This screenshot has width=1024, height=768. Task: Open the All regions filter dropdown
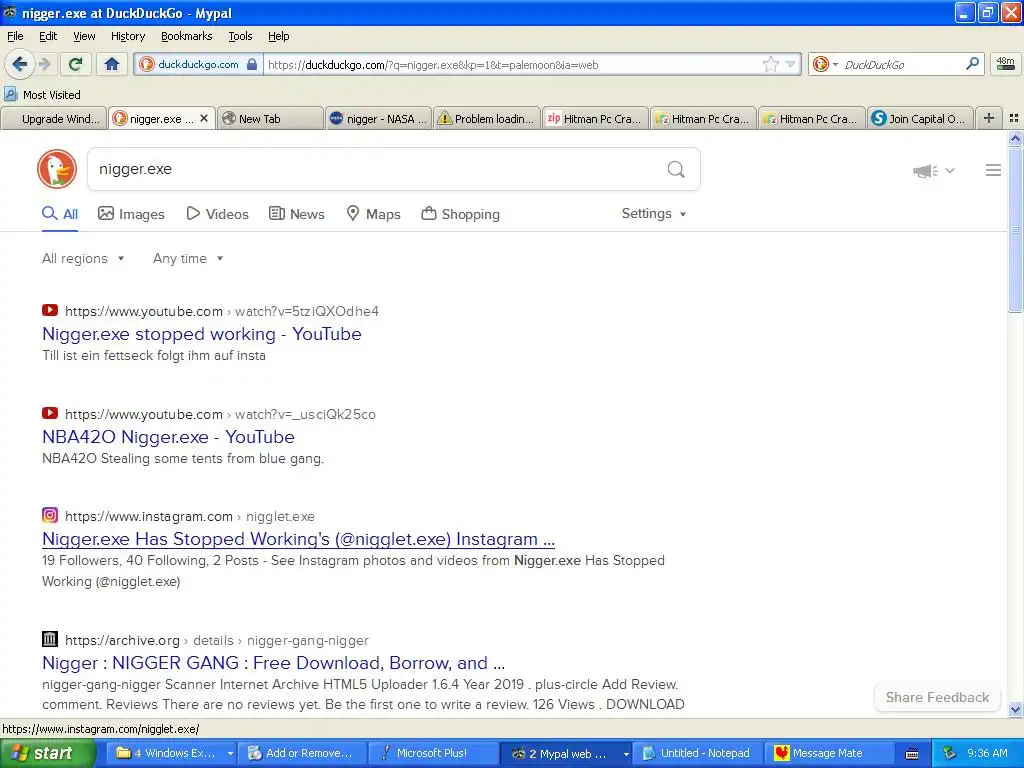click(83, 259)
